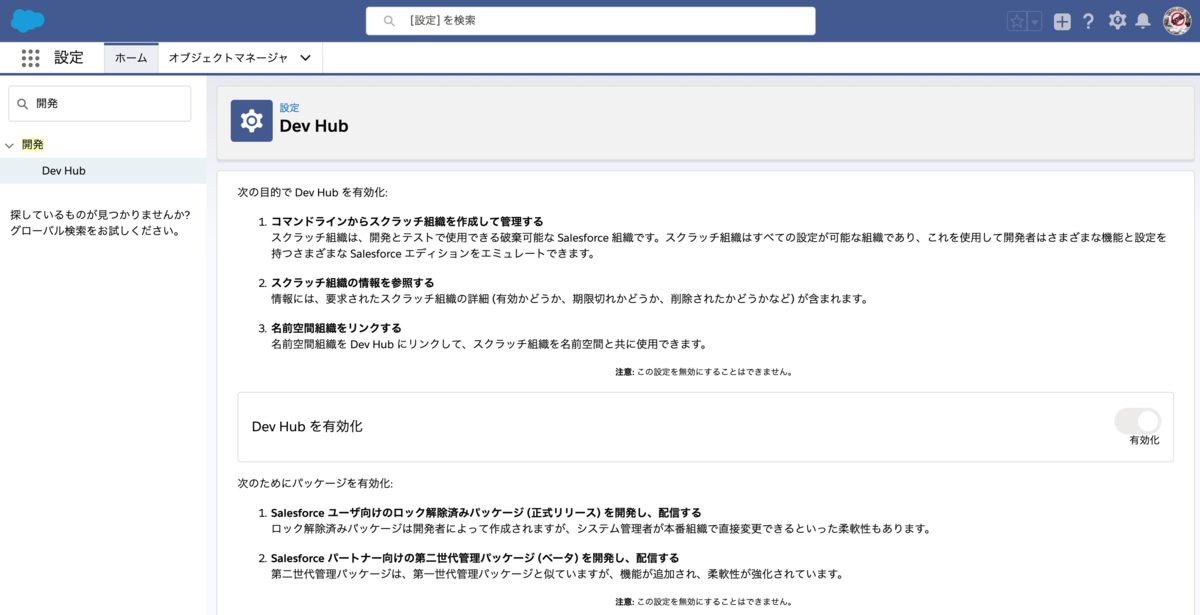
Task: Click the 有効化 label under the switch
Action: [x=1144, y=440]
